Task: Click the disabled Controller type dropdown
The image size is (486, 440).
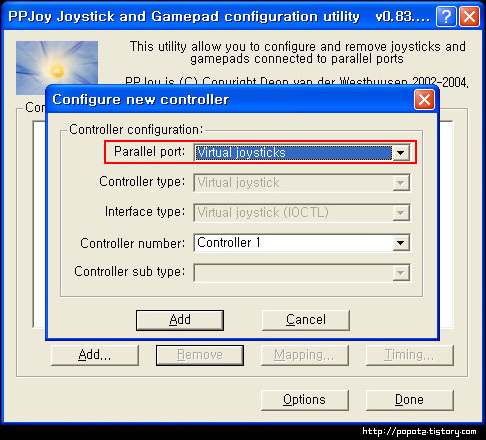Action: tap(302, 183)
